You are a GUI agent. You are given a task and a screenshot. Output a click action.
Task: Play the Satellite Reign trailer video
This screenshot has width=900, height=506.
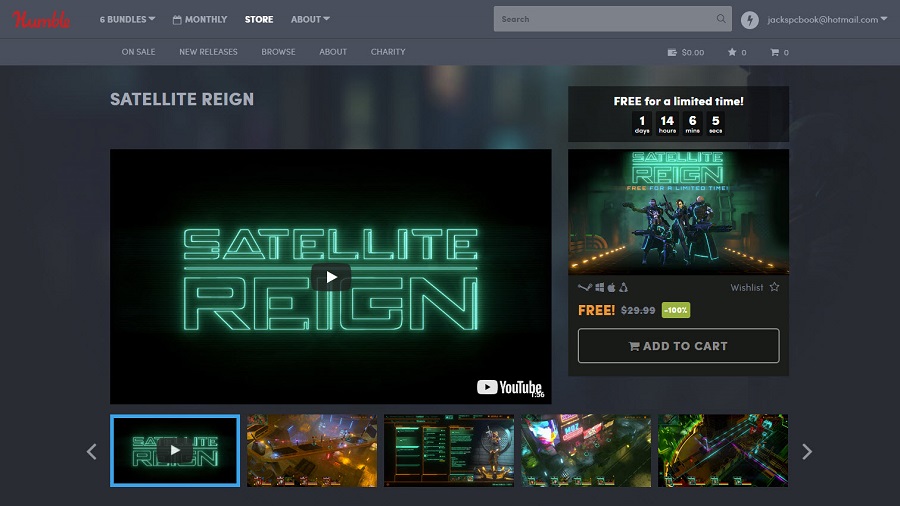[x=331, y=277]
